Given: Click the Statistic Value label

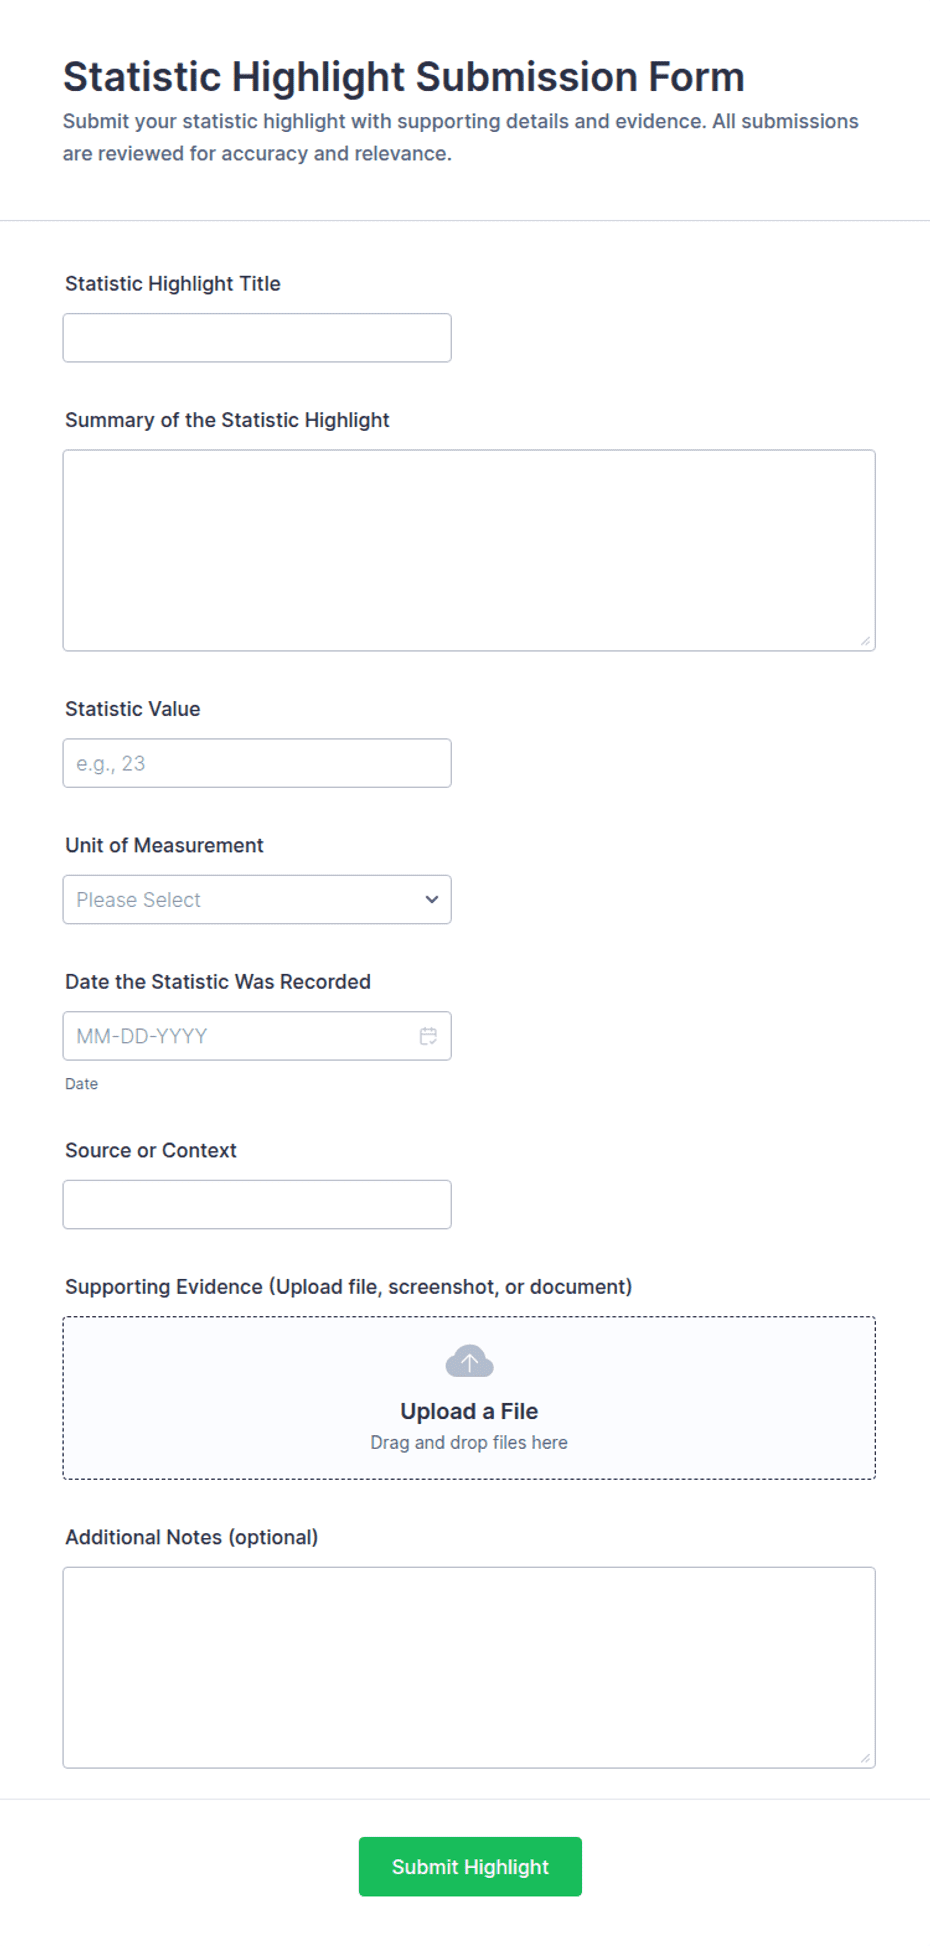Looking at the screenshot, I should coord(133,709).
